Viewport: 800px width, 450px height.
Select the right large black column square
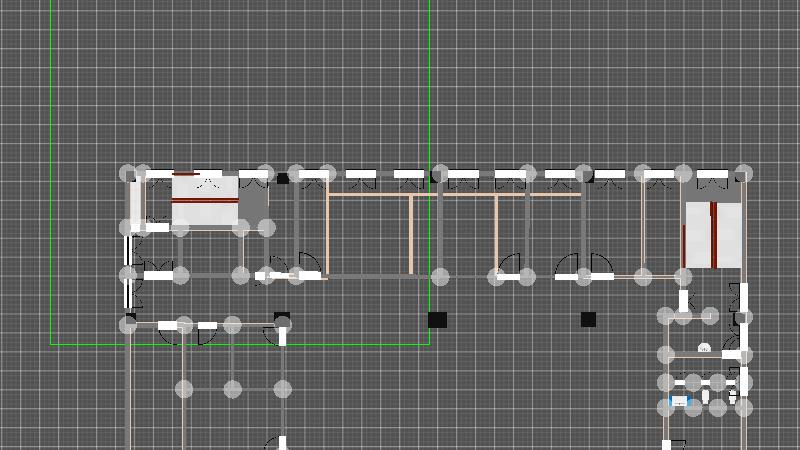(x=588, y=319)
